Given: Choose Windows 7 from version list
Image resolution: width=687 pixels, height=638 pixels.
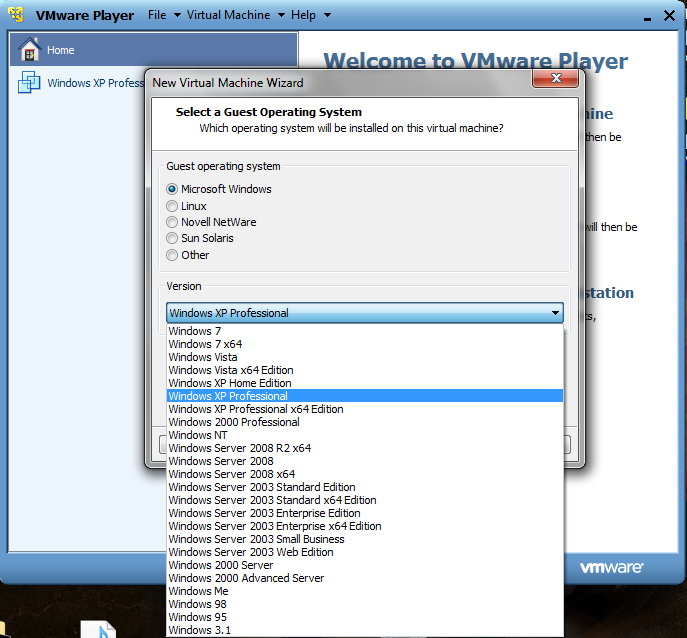Looking at the screenshot, I should 365,331.
